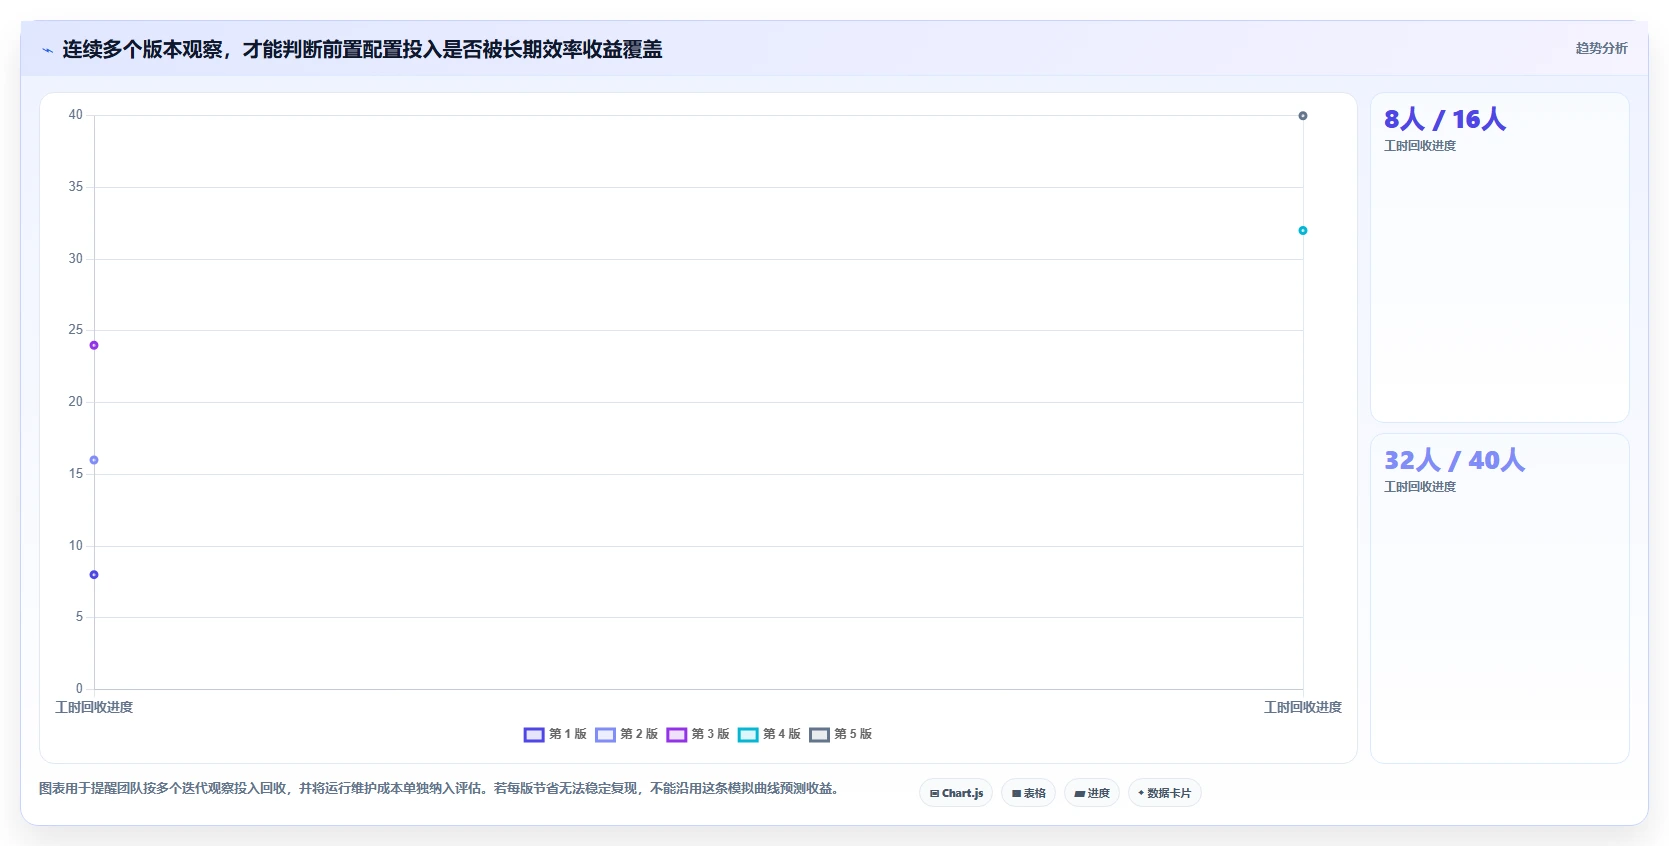The height and width of the screenshot is (846, 1669).
Task: Click the footer note starting 图表用于提醒团队
Action: tap(438, 789)
